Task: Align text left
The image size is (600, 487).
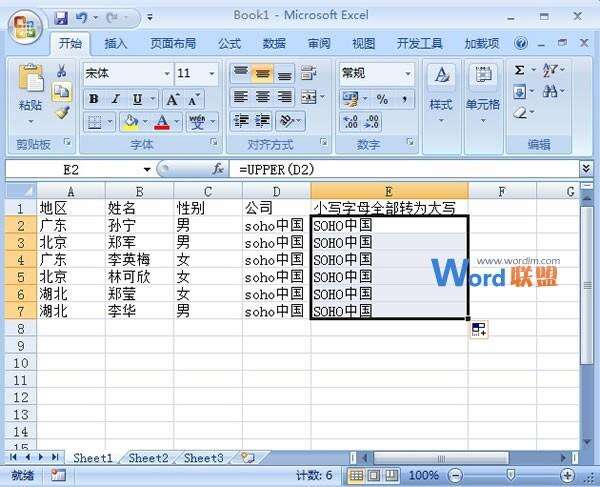Action: 241,97
